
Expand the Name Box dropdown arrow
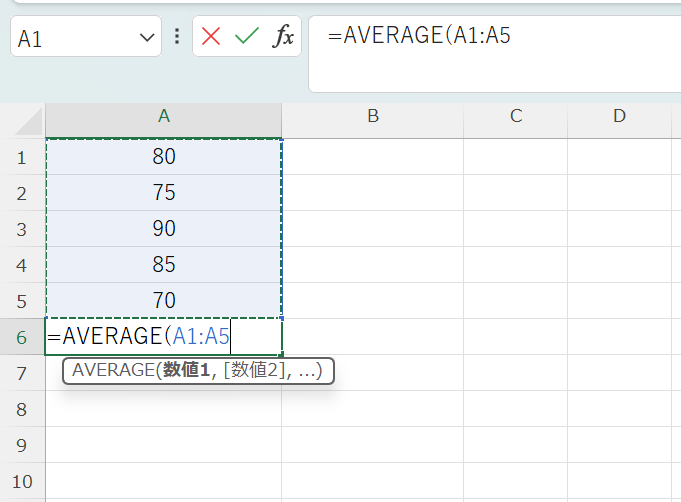coord(147,38)
